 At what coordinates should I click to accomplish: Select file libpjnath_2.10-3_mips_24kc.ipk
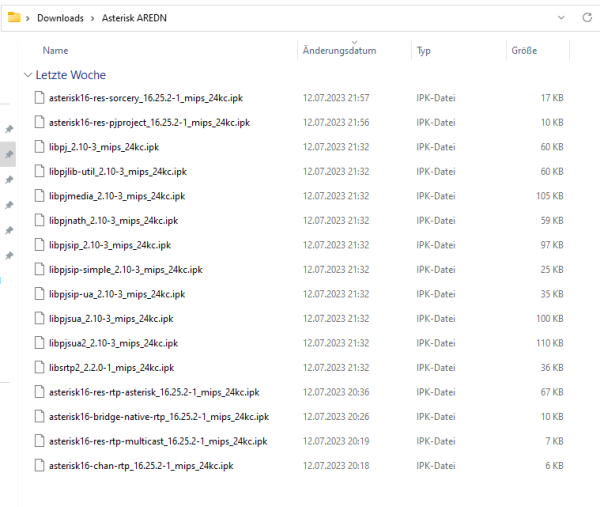pos(113,220)
